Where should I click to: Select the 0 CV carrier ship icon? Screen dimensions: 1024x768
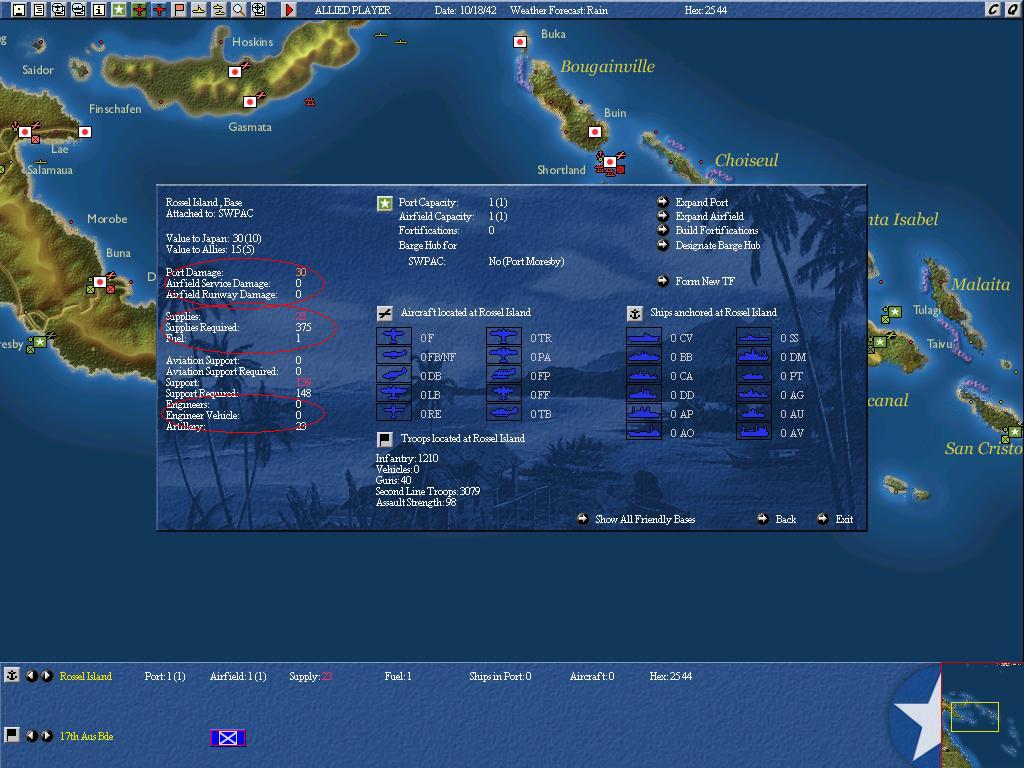tap(644, 337)
